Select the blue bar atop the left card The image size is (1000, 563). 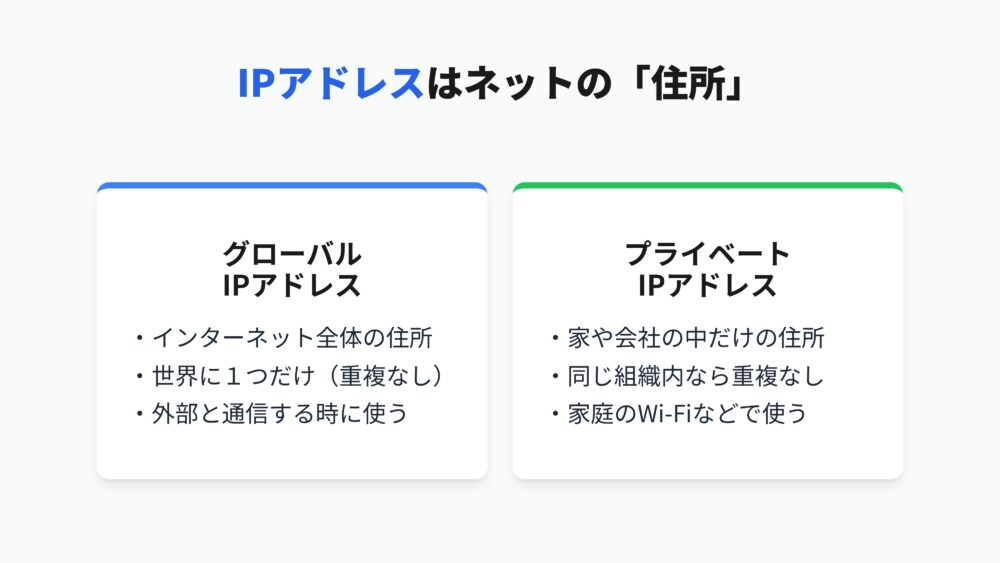(292, 186)
